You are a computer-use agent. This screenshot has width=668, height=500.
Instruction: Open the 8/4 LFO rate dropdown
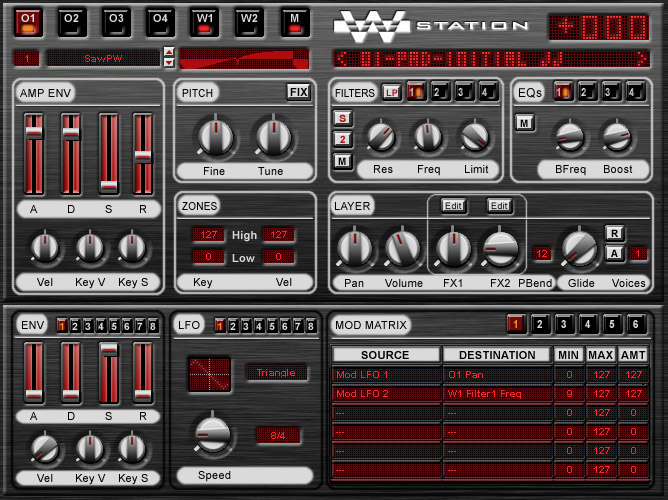tap(278, 435)
